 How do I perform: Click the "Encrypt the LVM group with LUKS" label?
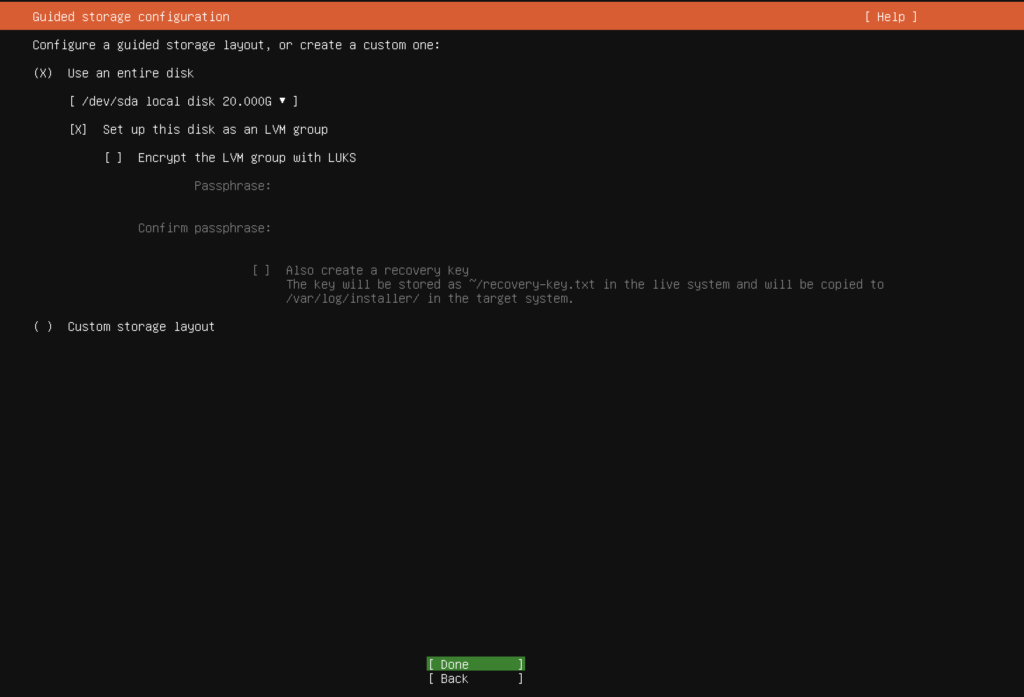click(x=247, y=157)
